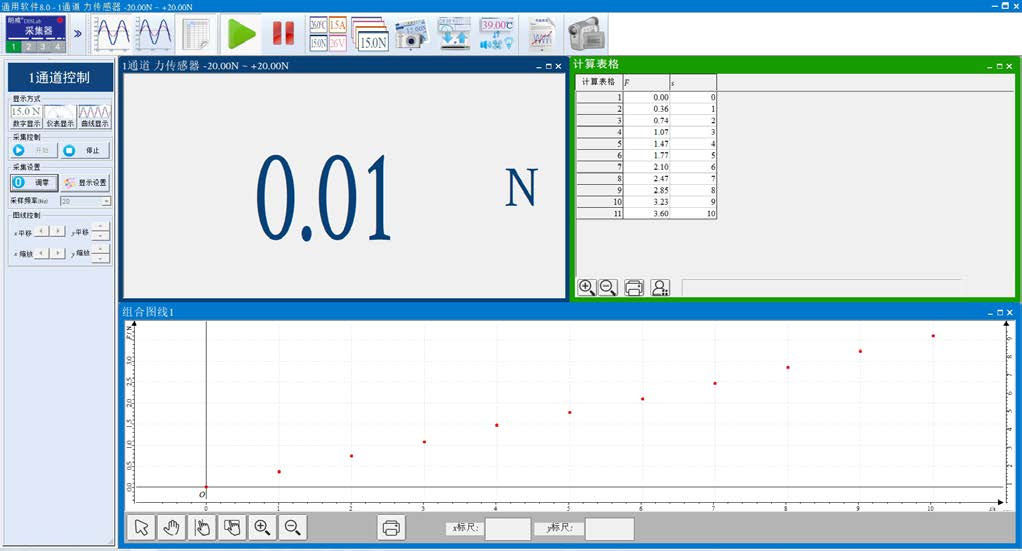Select channel 1 tab on 采集器
This screenshot has width=1022, height=551.
pos(14,46)
